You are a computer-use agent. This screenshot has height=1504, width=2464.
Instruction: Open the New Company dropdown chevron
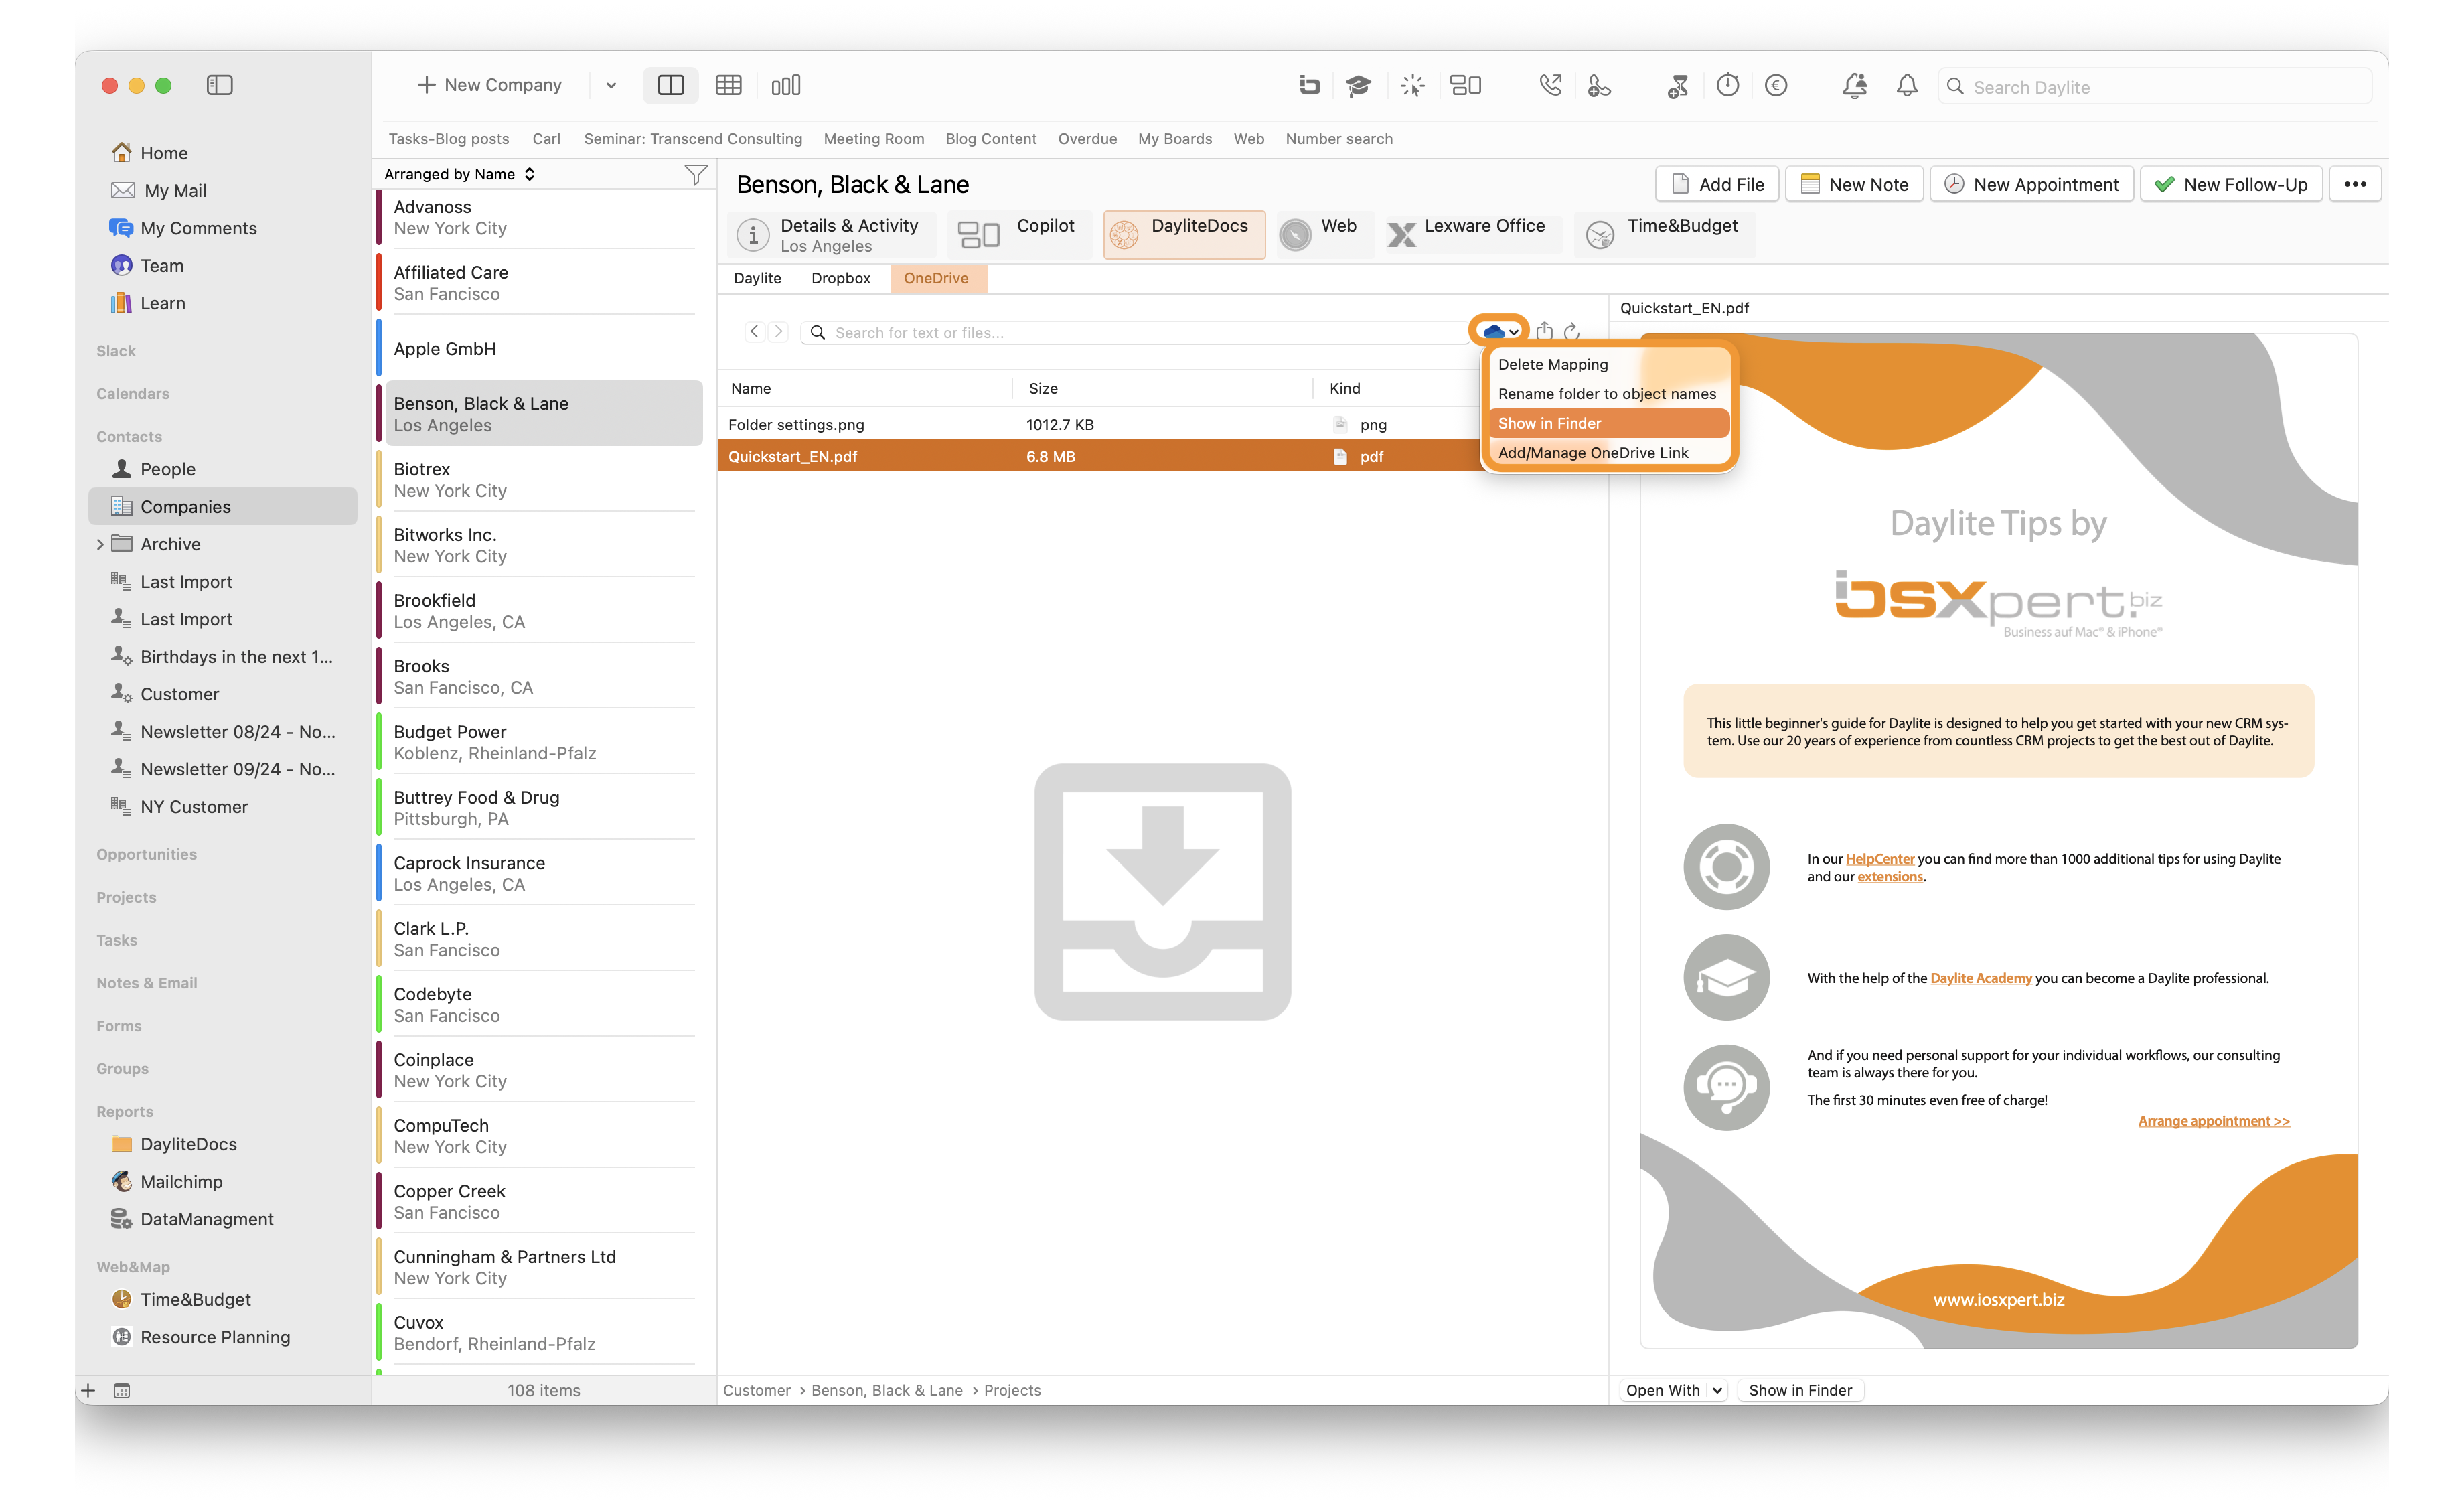pos(610,85)
